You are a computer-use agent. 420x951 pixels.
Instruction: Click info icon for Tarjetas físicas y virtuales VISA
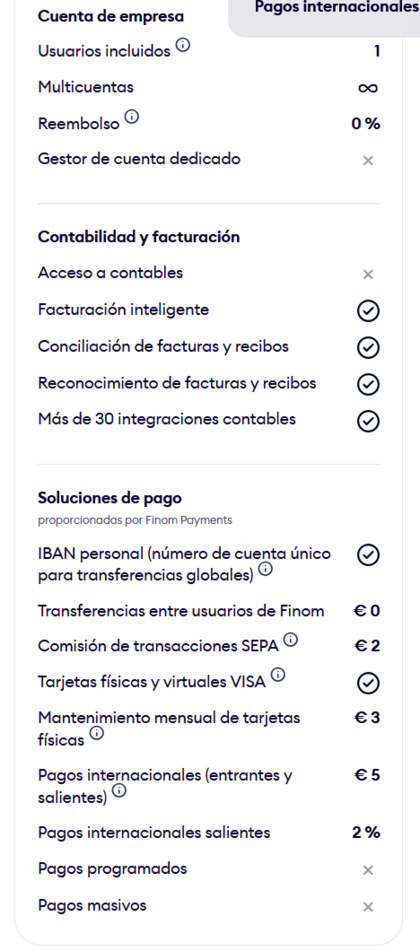pyautogui.click(x=279, y=675)
